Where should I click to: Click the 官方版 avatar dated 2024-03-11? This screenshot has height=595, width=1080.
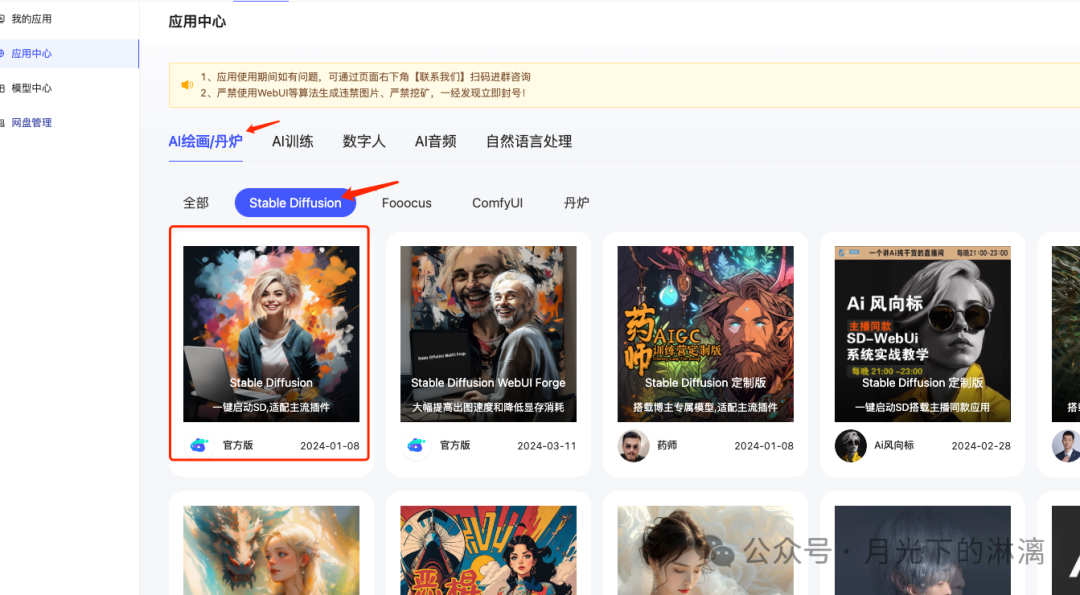[x=416, y=446]
